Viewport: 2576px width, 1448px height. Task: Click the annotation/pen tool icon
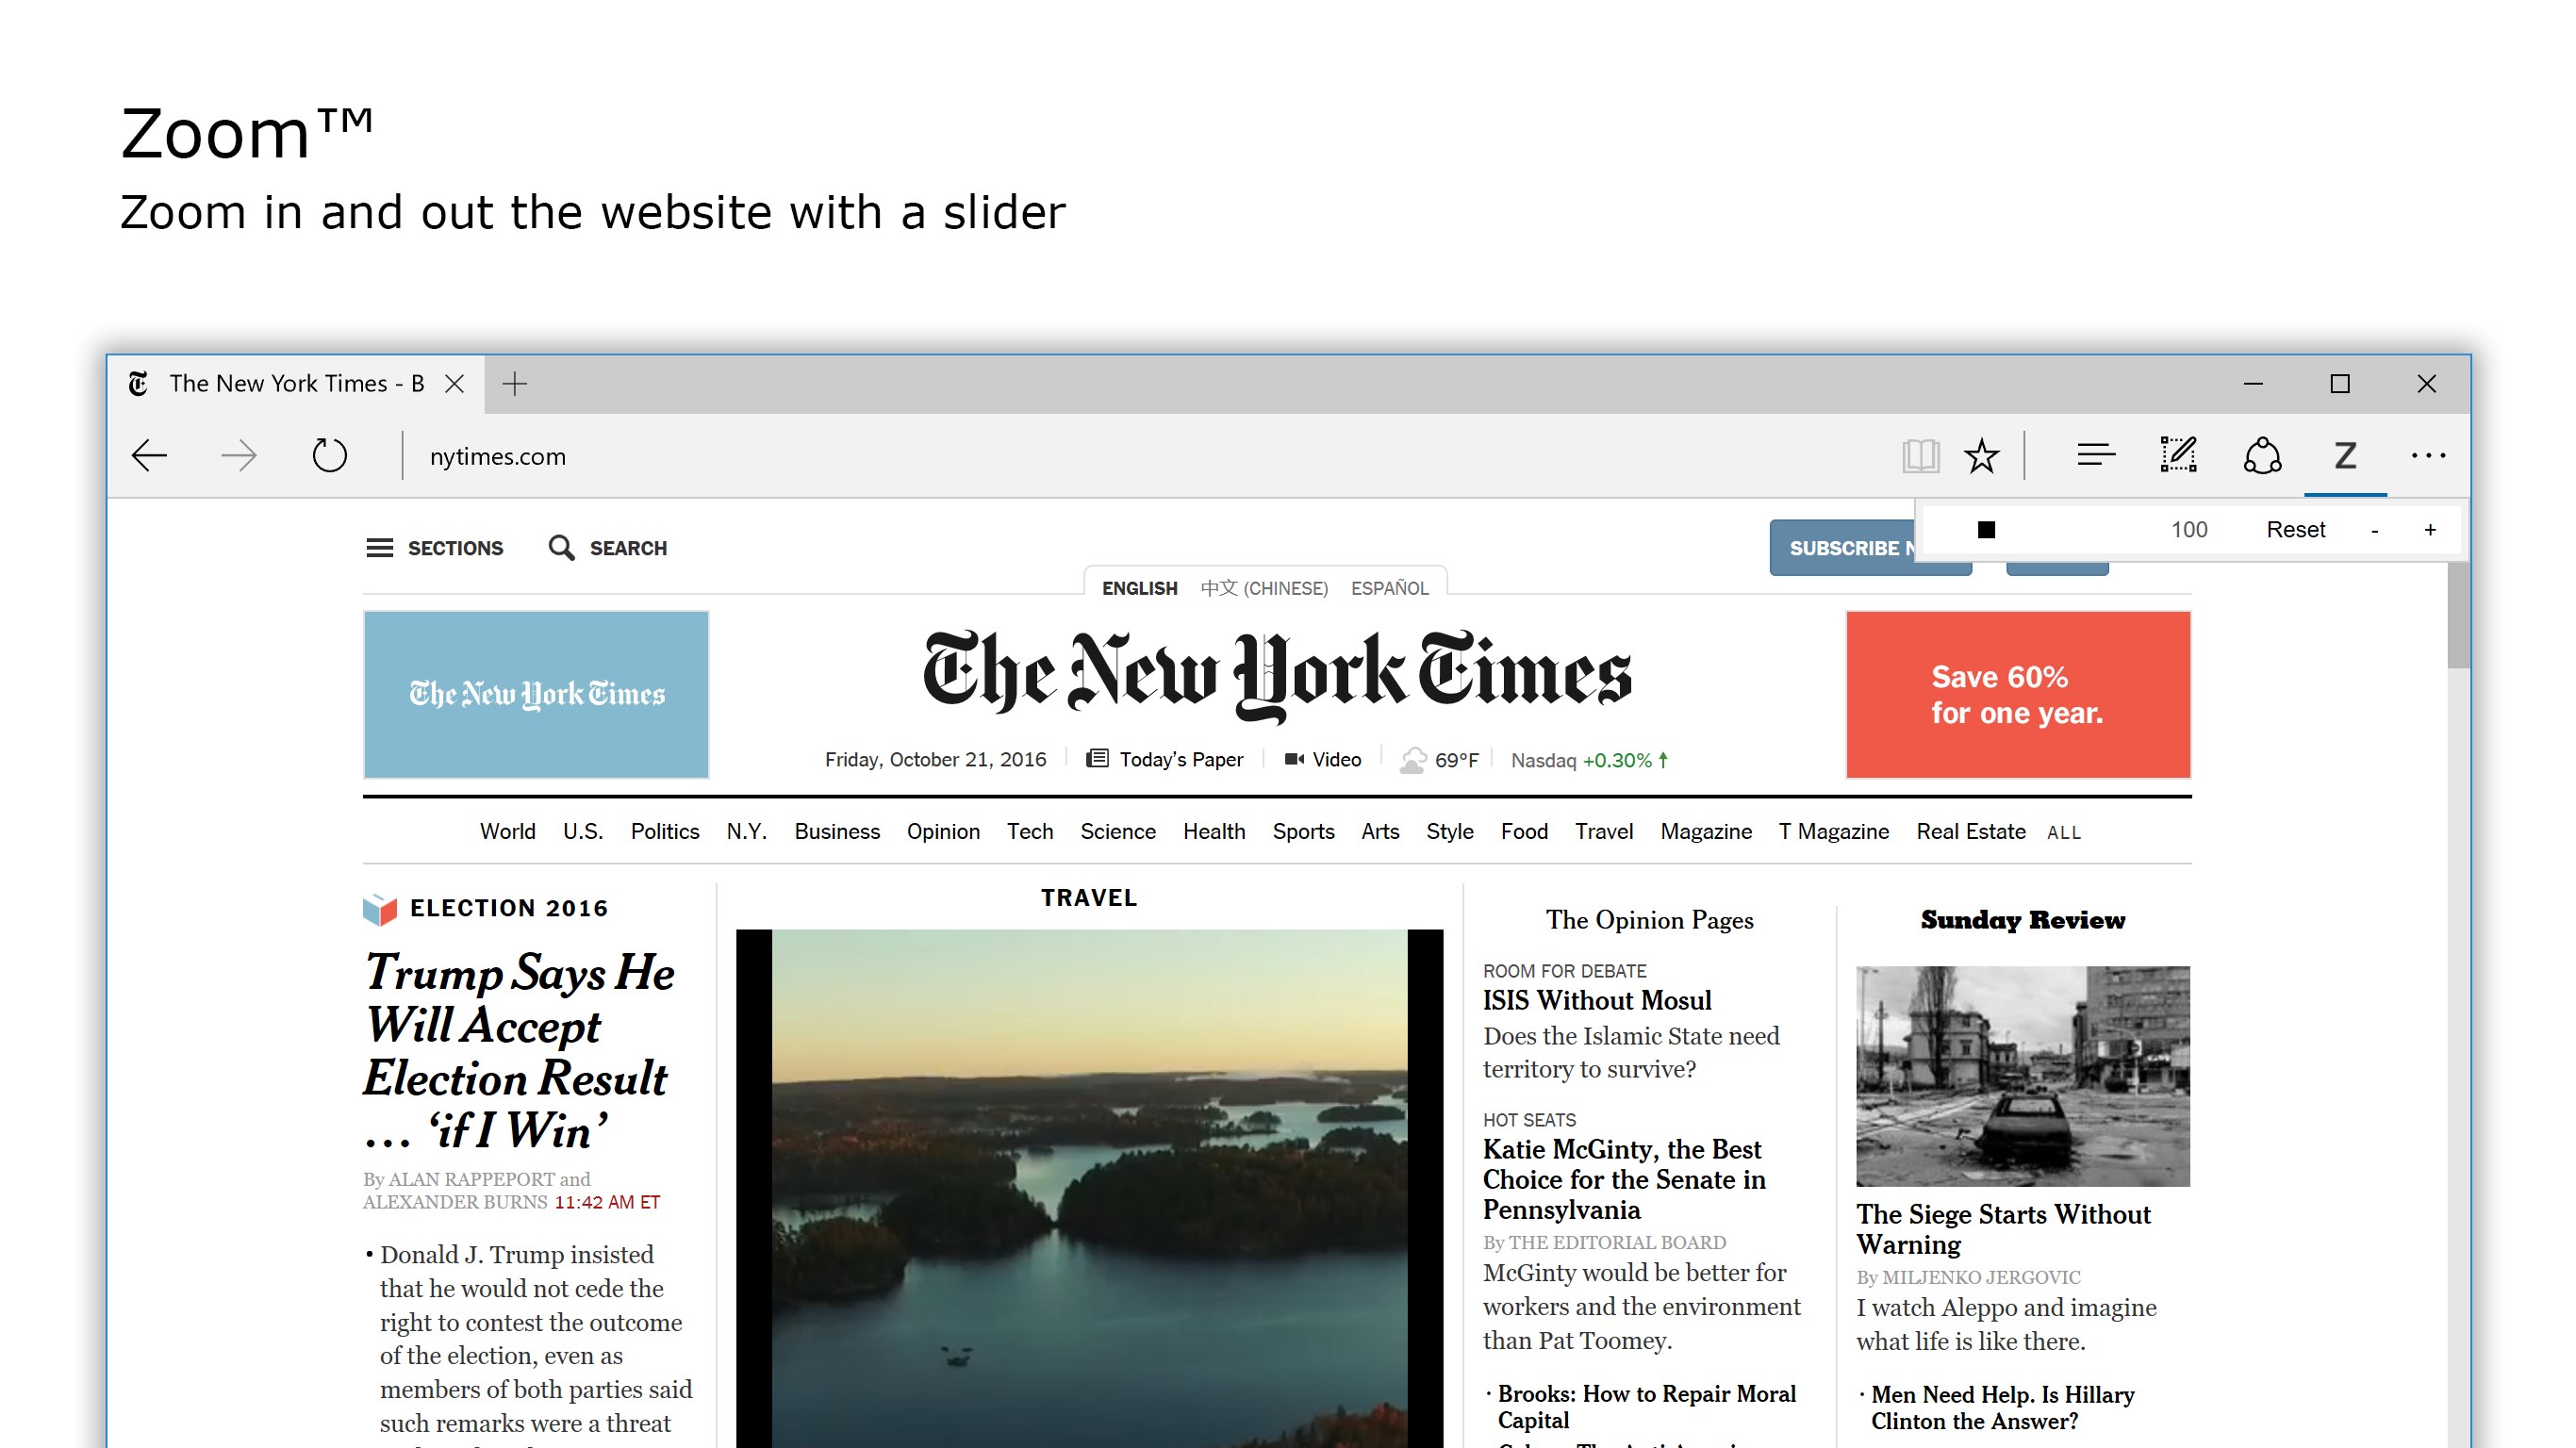(2178, 456)
